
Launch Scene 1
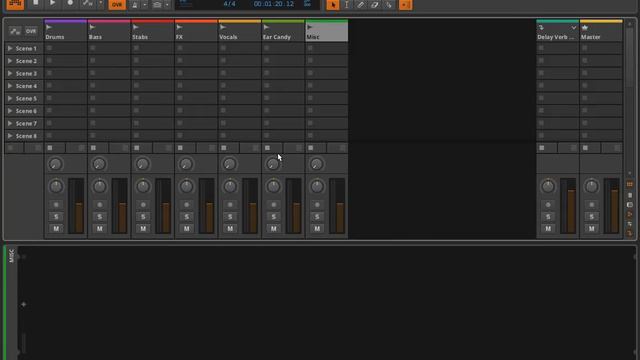pyautogui.click(x=10, y=48)
